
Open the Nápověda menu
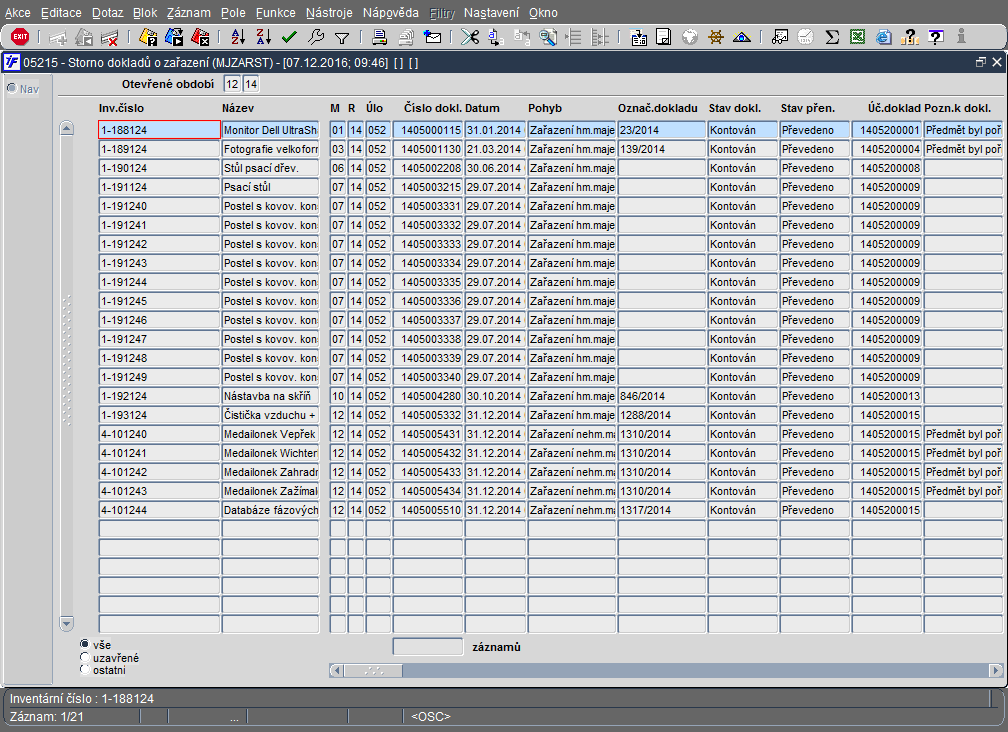pos(390,12)
